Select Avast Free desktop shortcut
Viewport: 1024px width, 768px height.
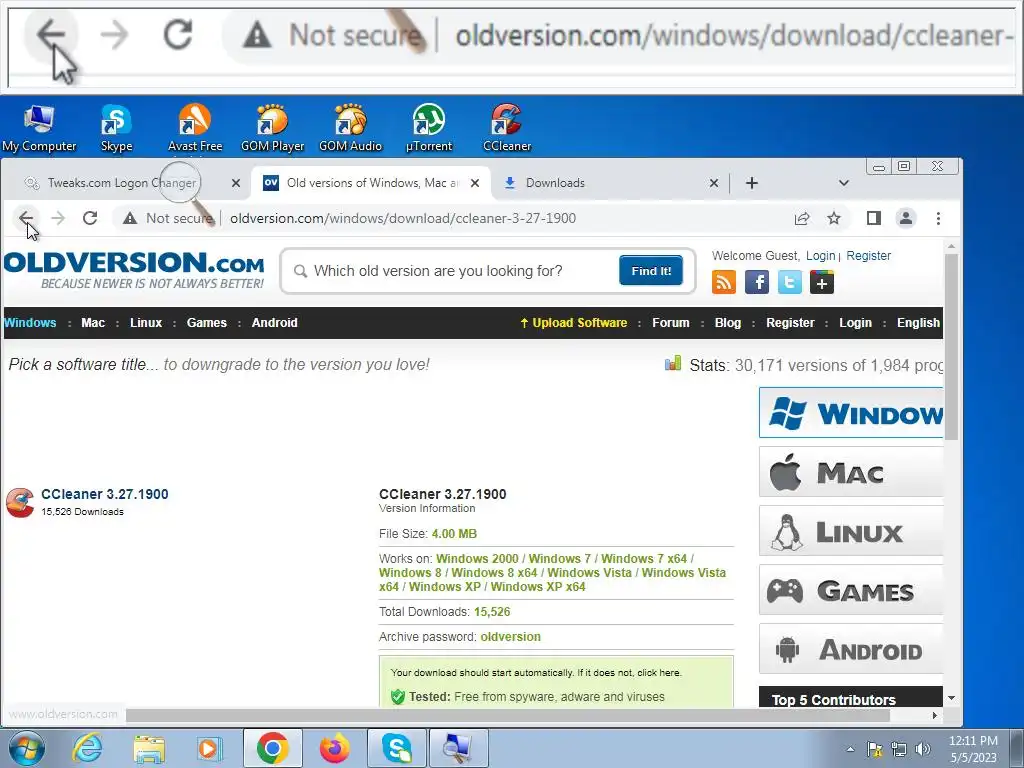pyautogui.click(x=195, y=129)
